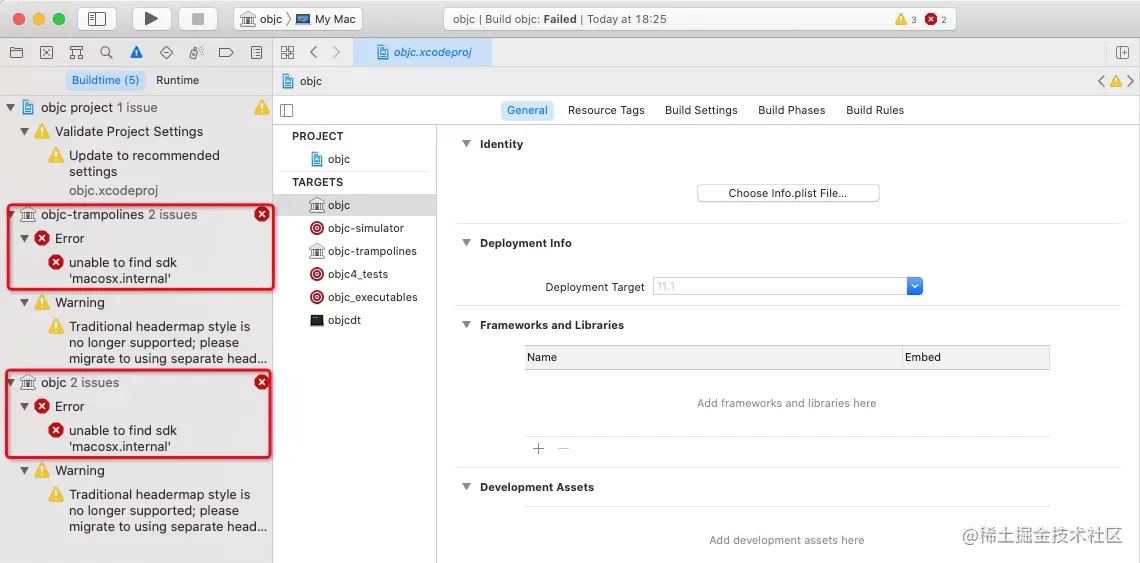Go back in editor history
1140x563 pixels.
313,52
